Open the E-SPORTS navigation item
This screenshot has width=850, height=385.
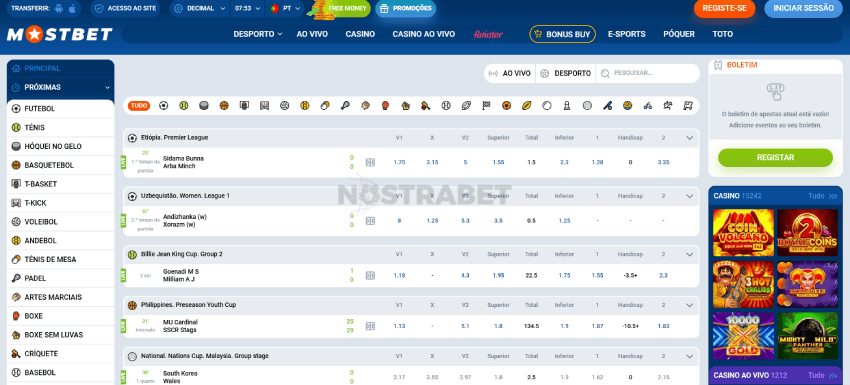tap(627, 34)
